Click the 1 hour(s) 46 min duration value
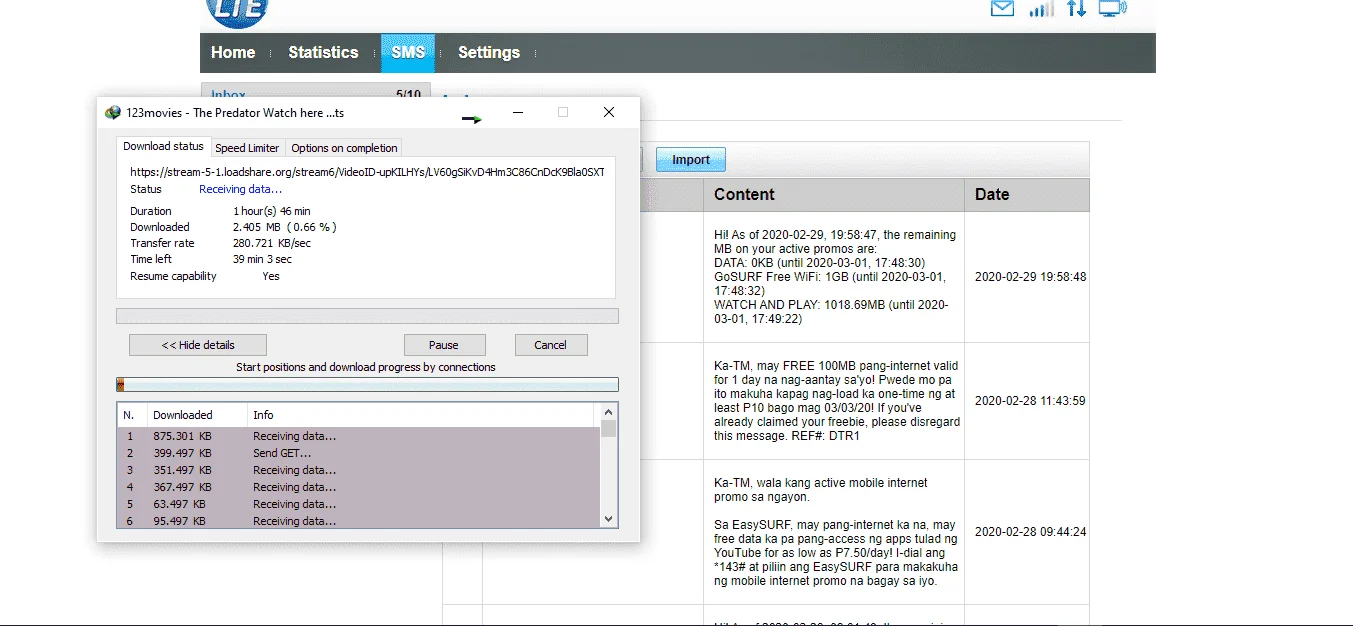Viewport: 1353px width, 626px height. pyautogui.click(x=272, y=211)
